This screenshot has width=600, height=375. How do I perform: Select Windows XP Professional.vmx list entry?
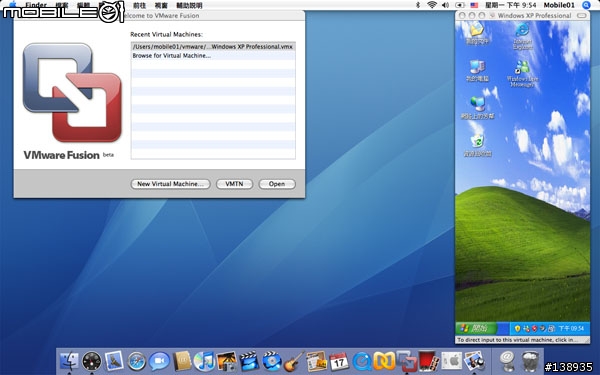[213, 47]
